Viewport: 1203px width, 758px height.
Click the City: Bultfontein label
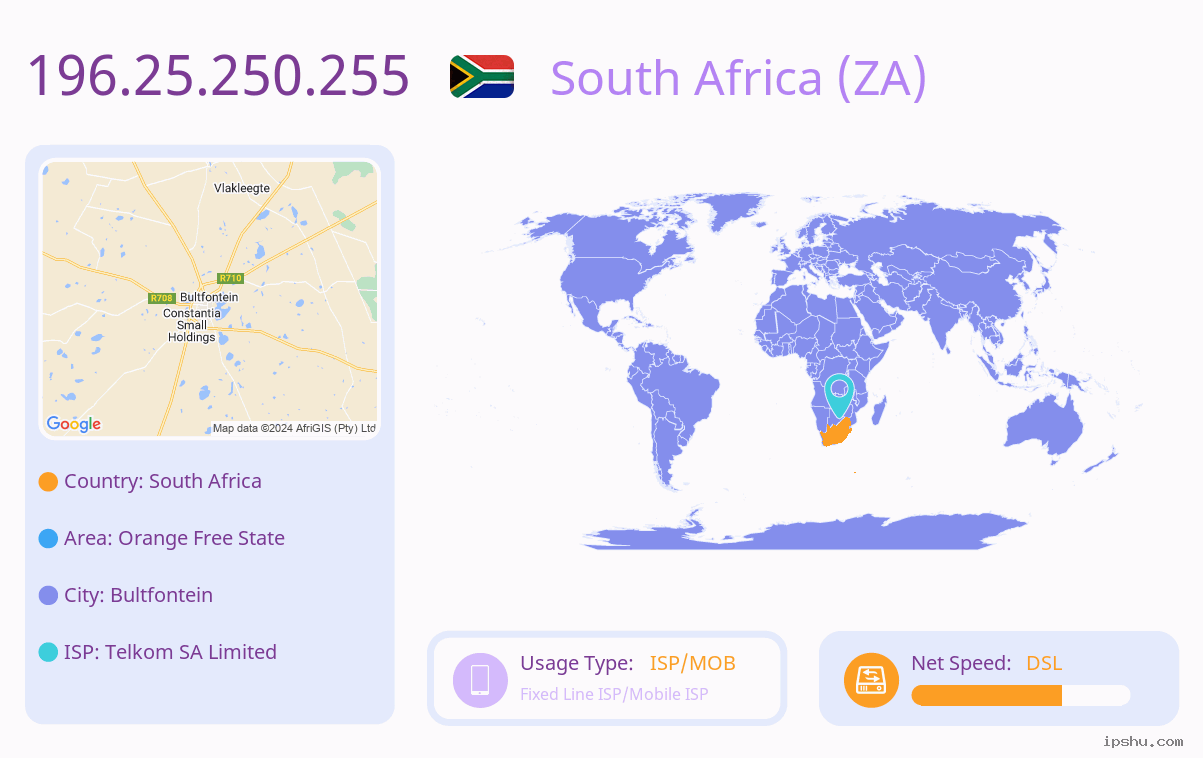(x=138, y=595)
